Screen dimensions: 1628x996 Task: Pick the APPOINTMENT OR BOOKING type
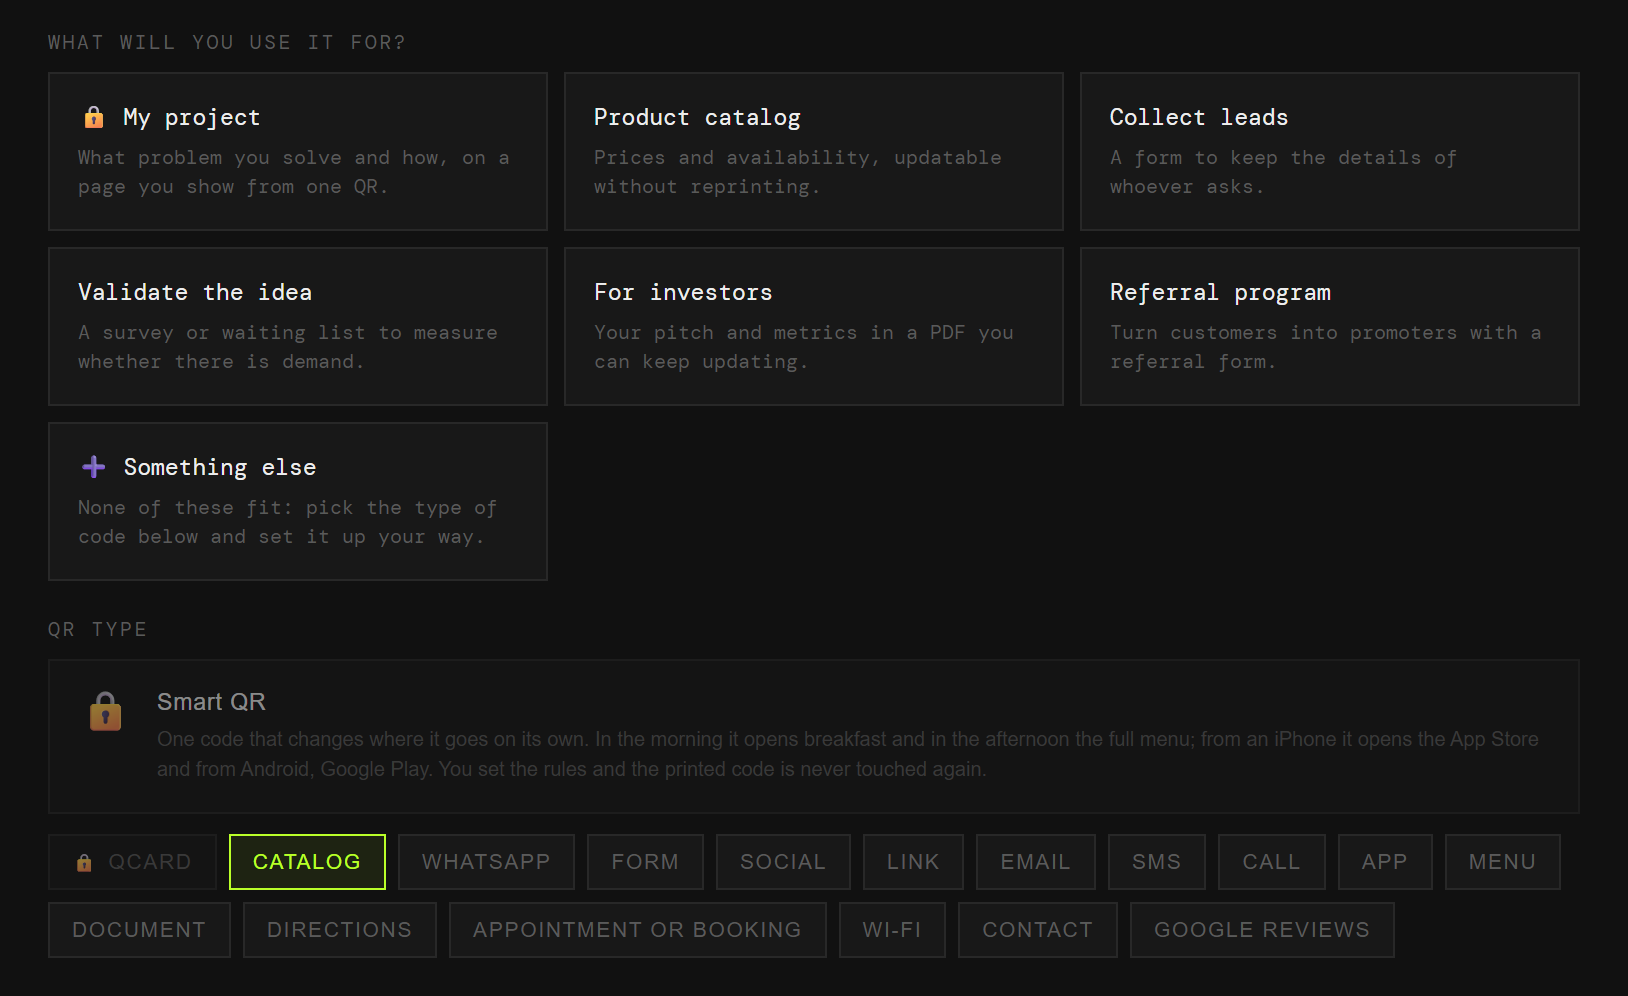638,930
